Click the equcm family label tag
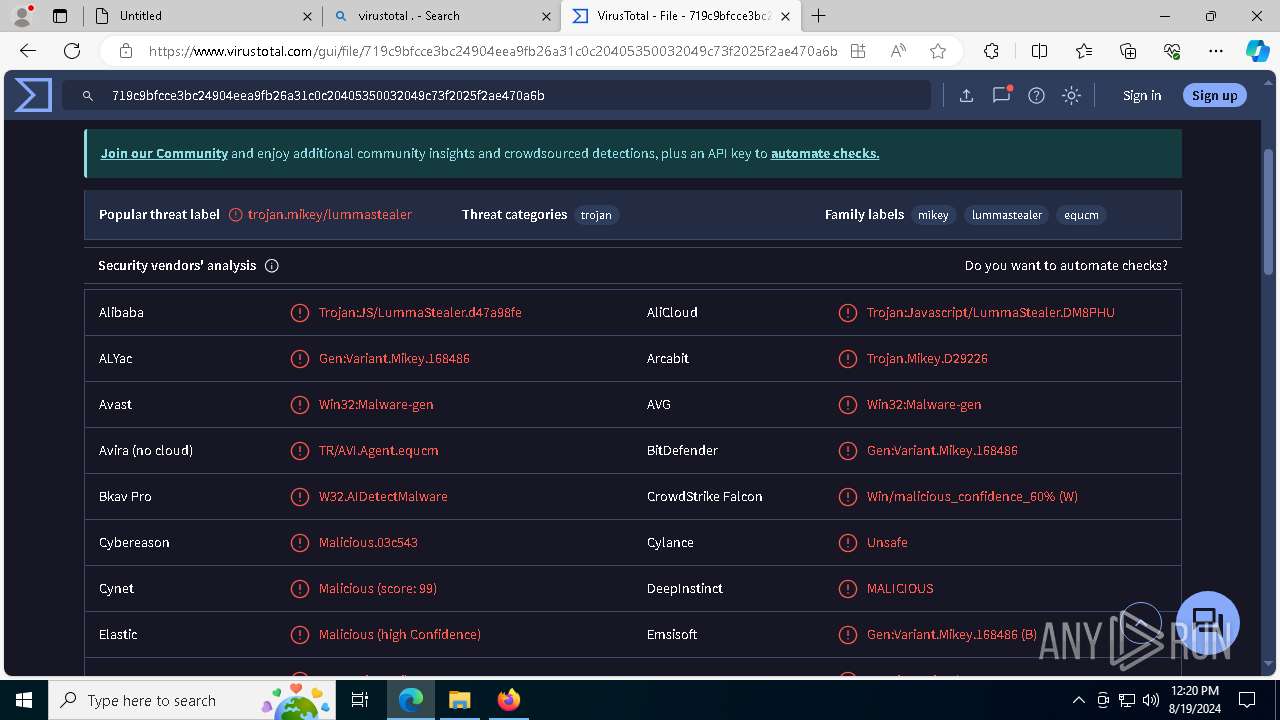This screenshot has height=720, width=1280. 1081,215
